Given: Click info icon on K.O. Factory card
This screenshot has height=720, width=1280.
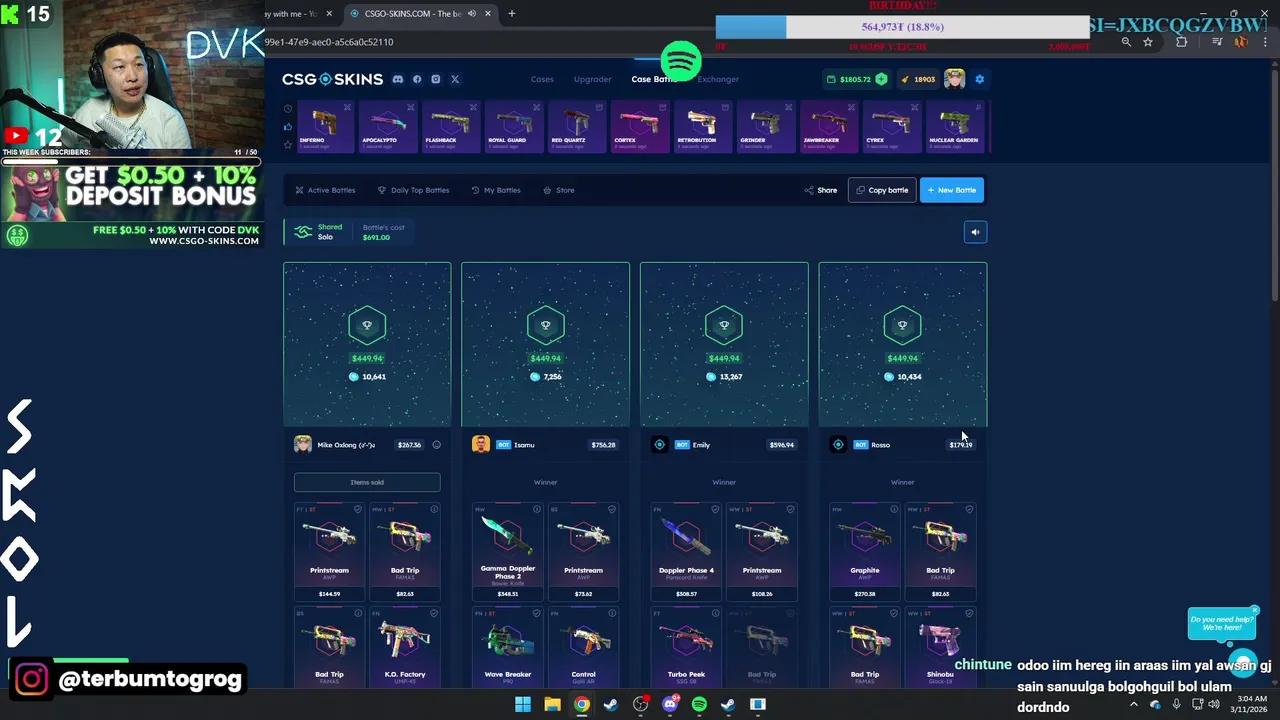Looking at the screenshot, I should click(434, 613).
